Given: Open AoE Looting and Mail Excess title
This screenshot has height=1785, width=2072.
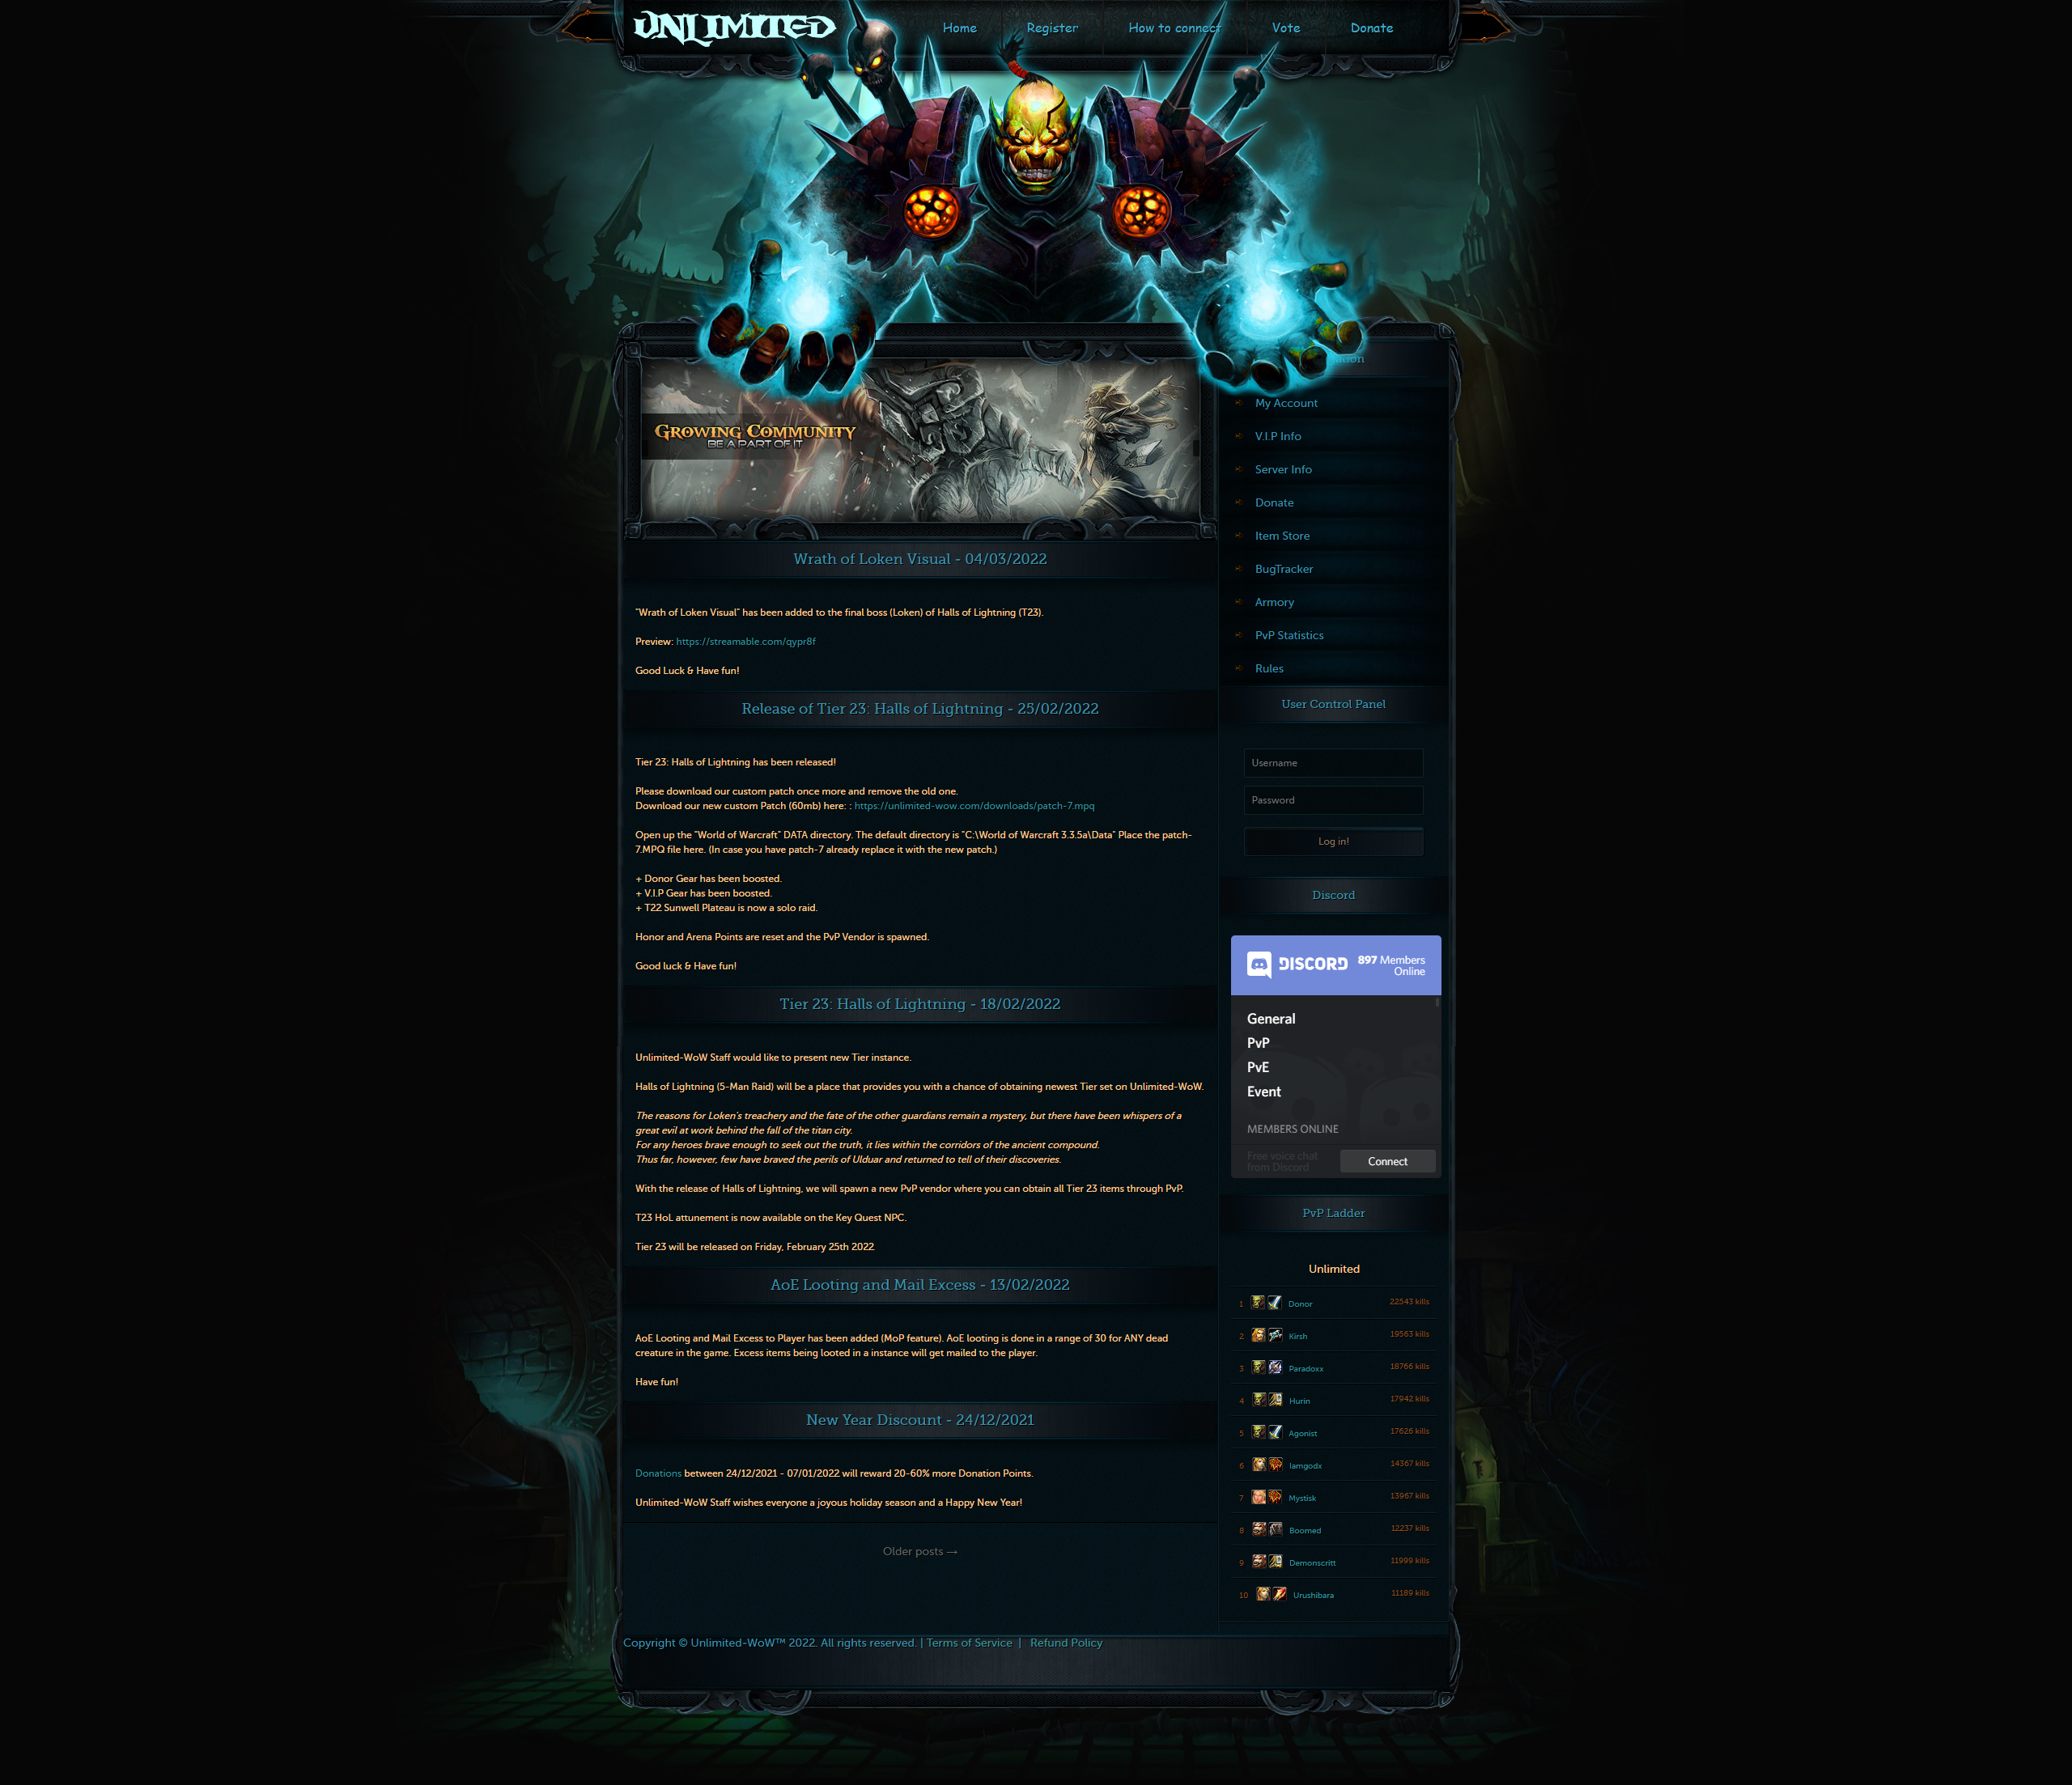Looking at the screenshot, I should click(x=920, y=1285).
